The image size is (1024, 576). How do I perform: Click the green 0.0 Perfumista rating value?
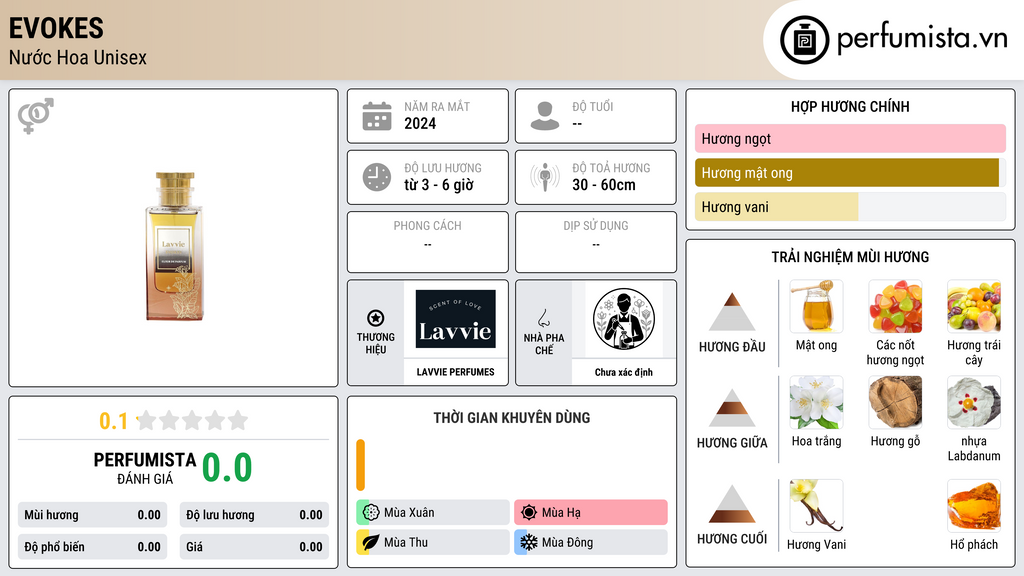coord(227,467)
